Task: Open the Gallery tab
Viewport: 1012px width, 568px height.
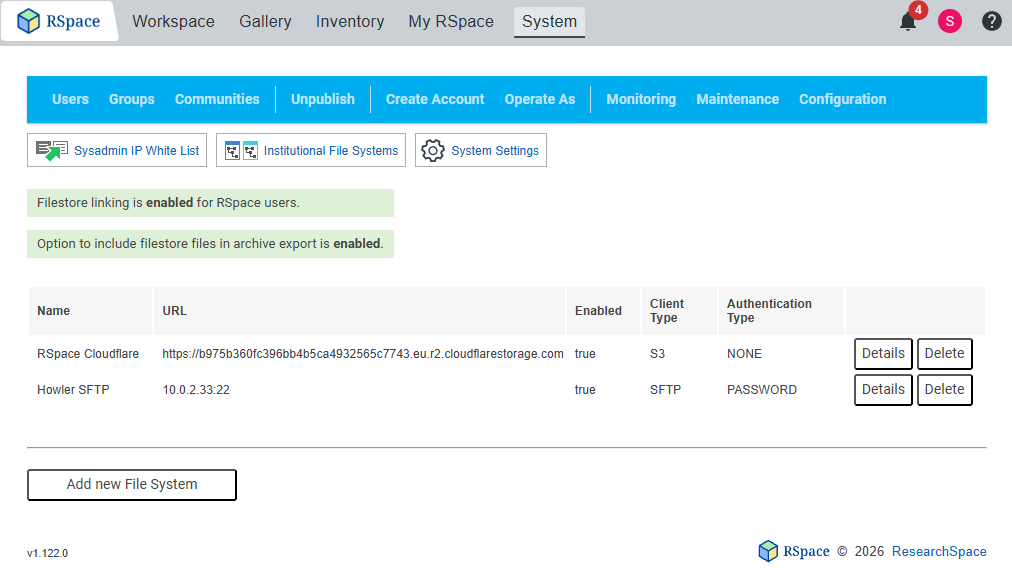Action: (265, 21)
